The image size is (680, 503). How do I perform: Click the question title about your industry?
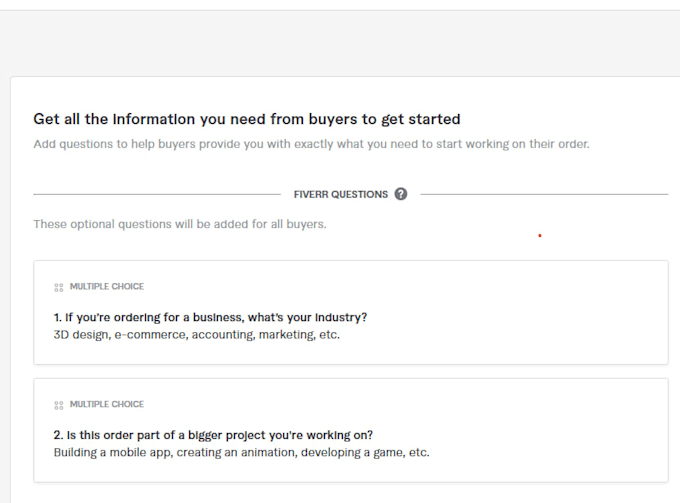point(210,317)
